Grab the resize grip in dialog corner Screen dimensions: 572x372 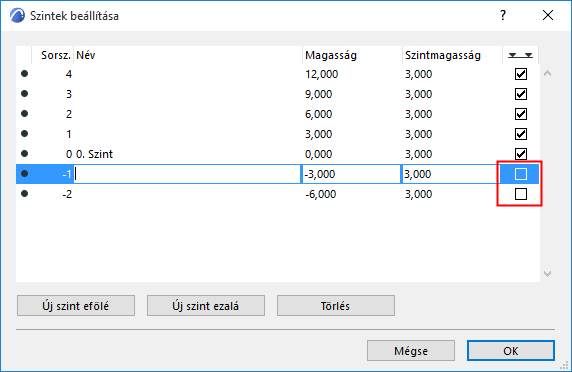pyautogui.click(x=565, y=366)
